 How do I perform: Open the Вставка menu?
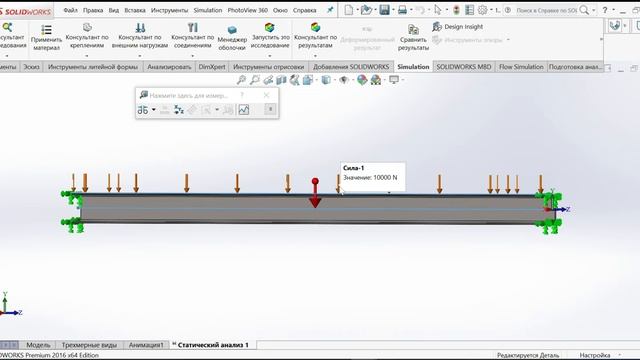click(135, 10)
